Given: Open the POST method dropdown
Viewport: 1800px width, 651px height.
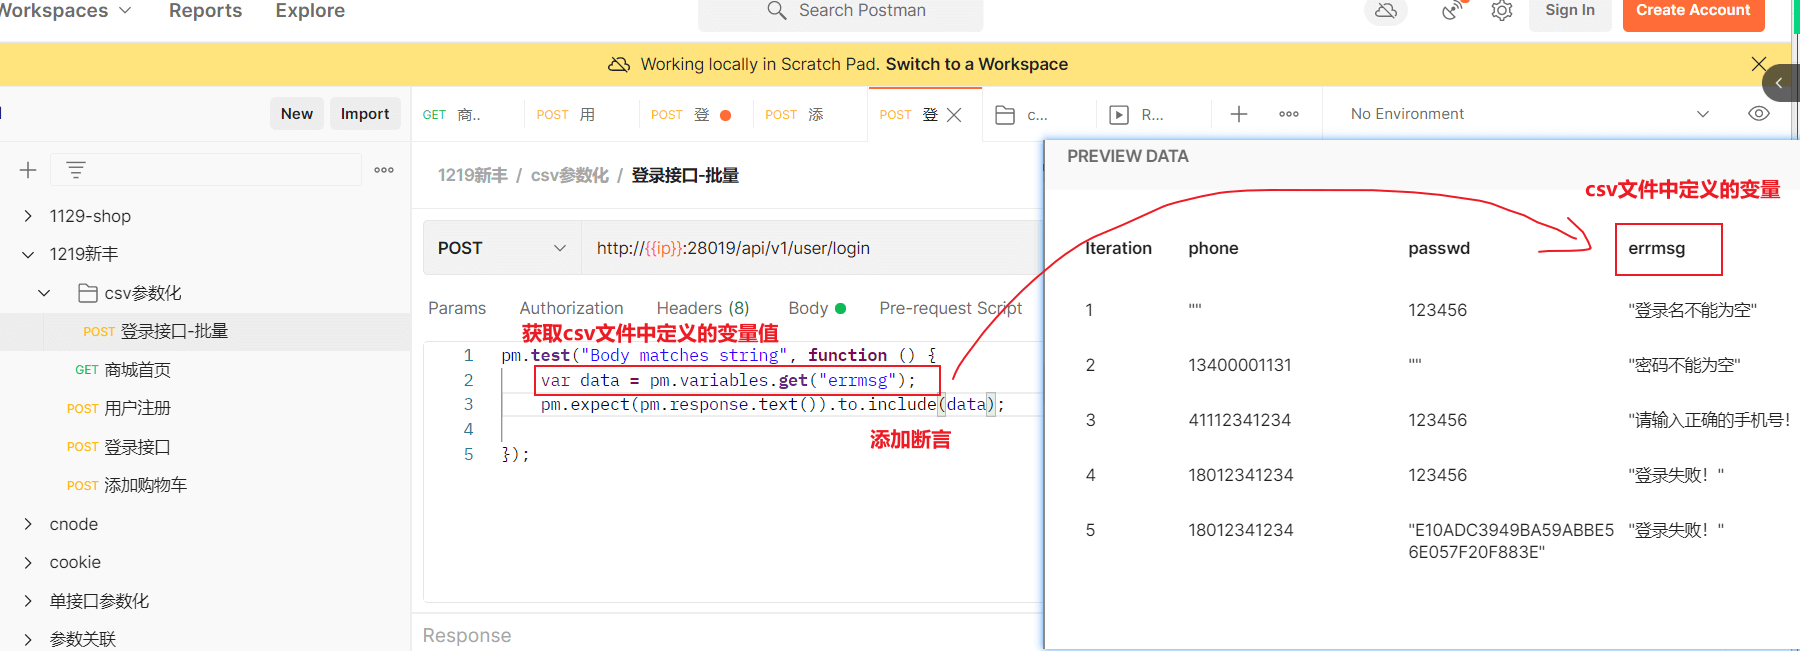Looking at the screenshot, I should tap(502, 248).
